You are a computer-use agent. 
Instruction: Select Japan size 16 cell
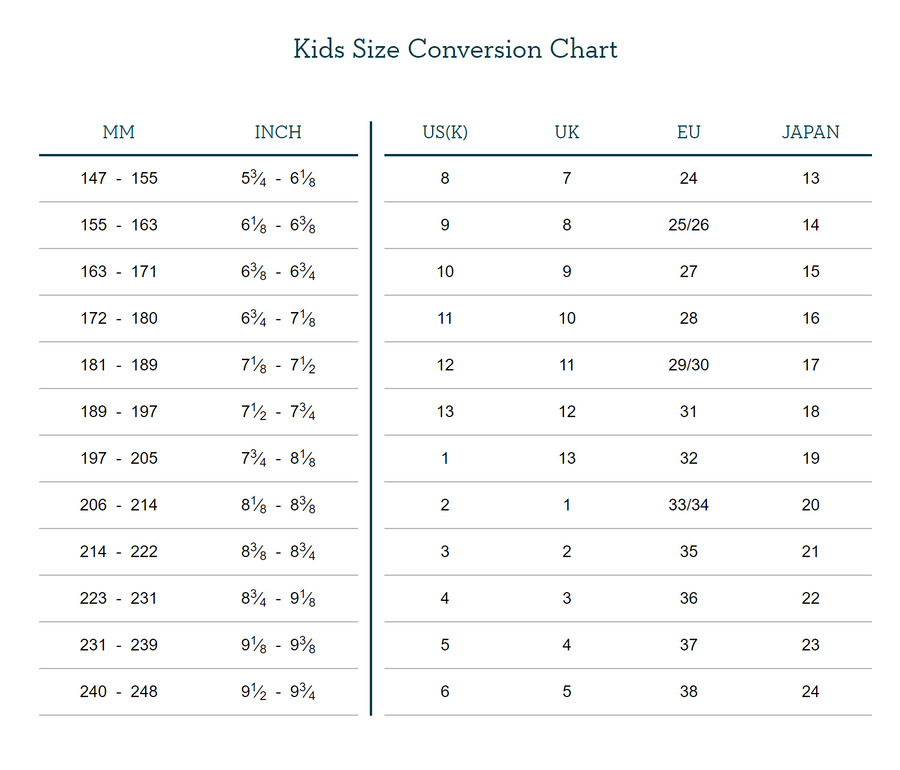pyautogui.click(x=810, y=319)
